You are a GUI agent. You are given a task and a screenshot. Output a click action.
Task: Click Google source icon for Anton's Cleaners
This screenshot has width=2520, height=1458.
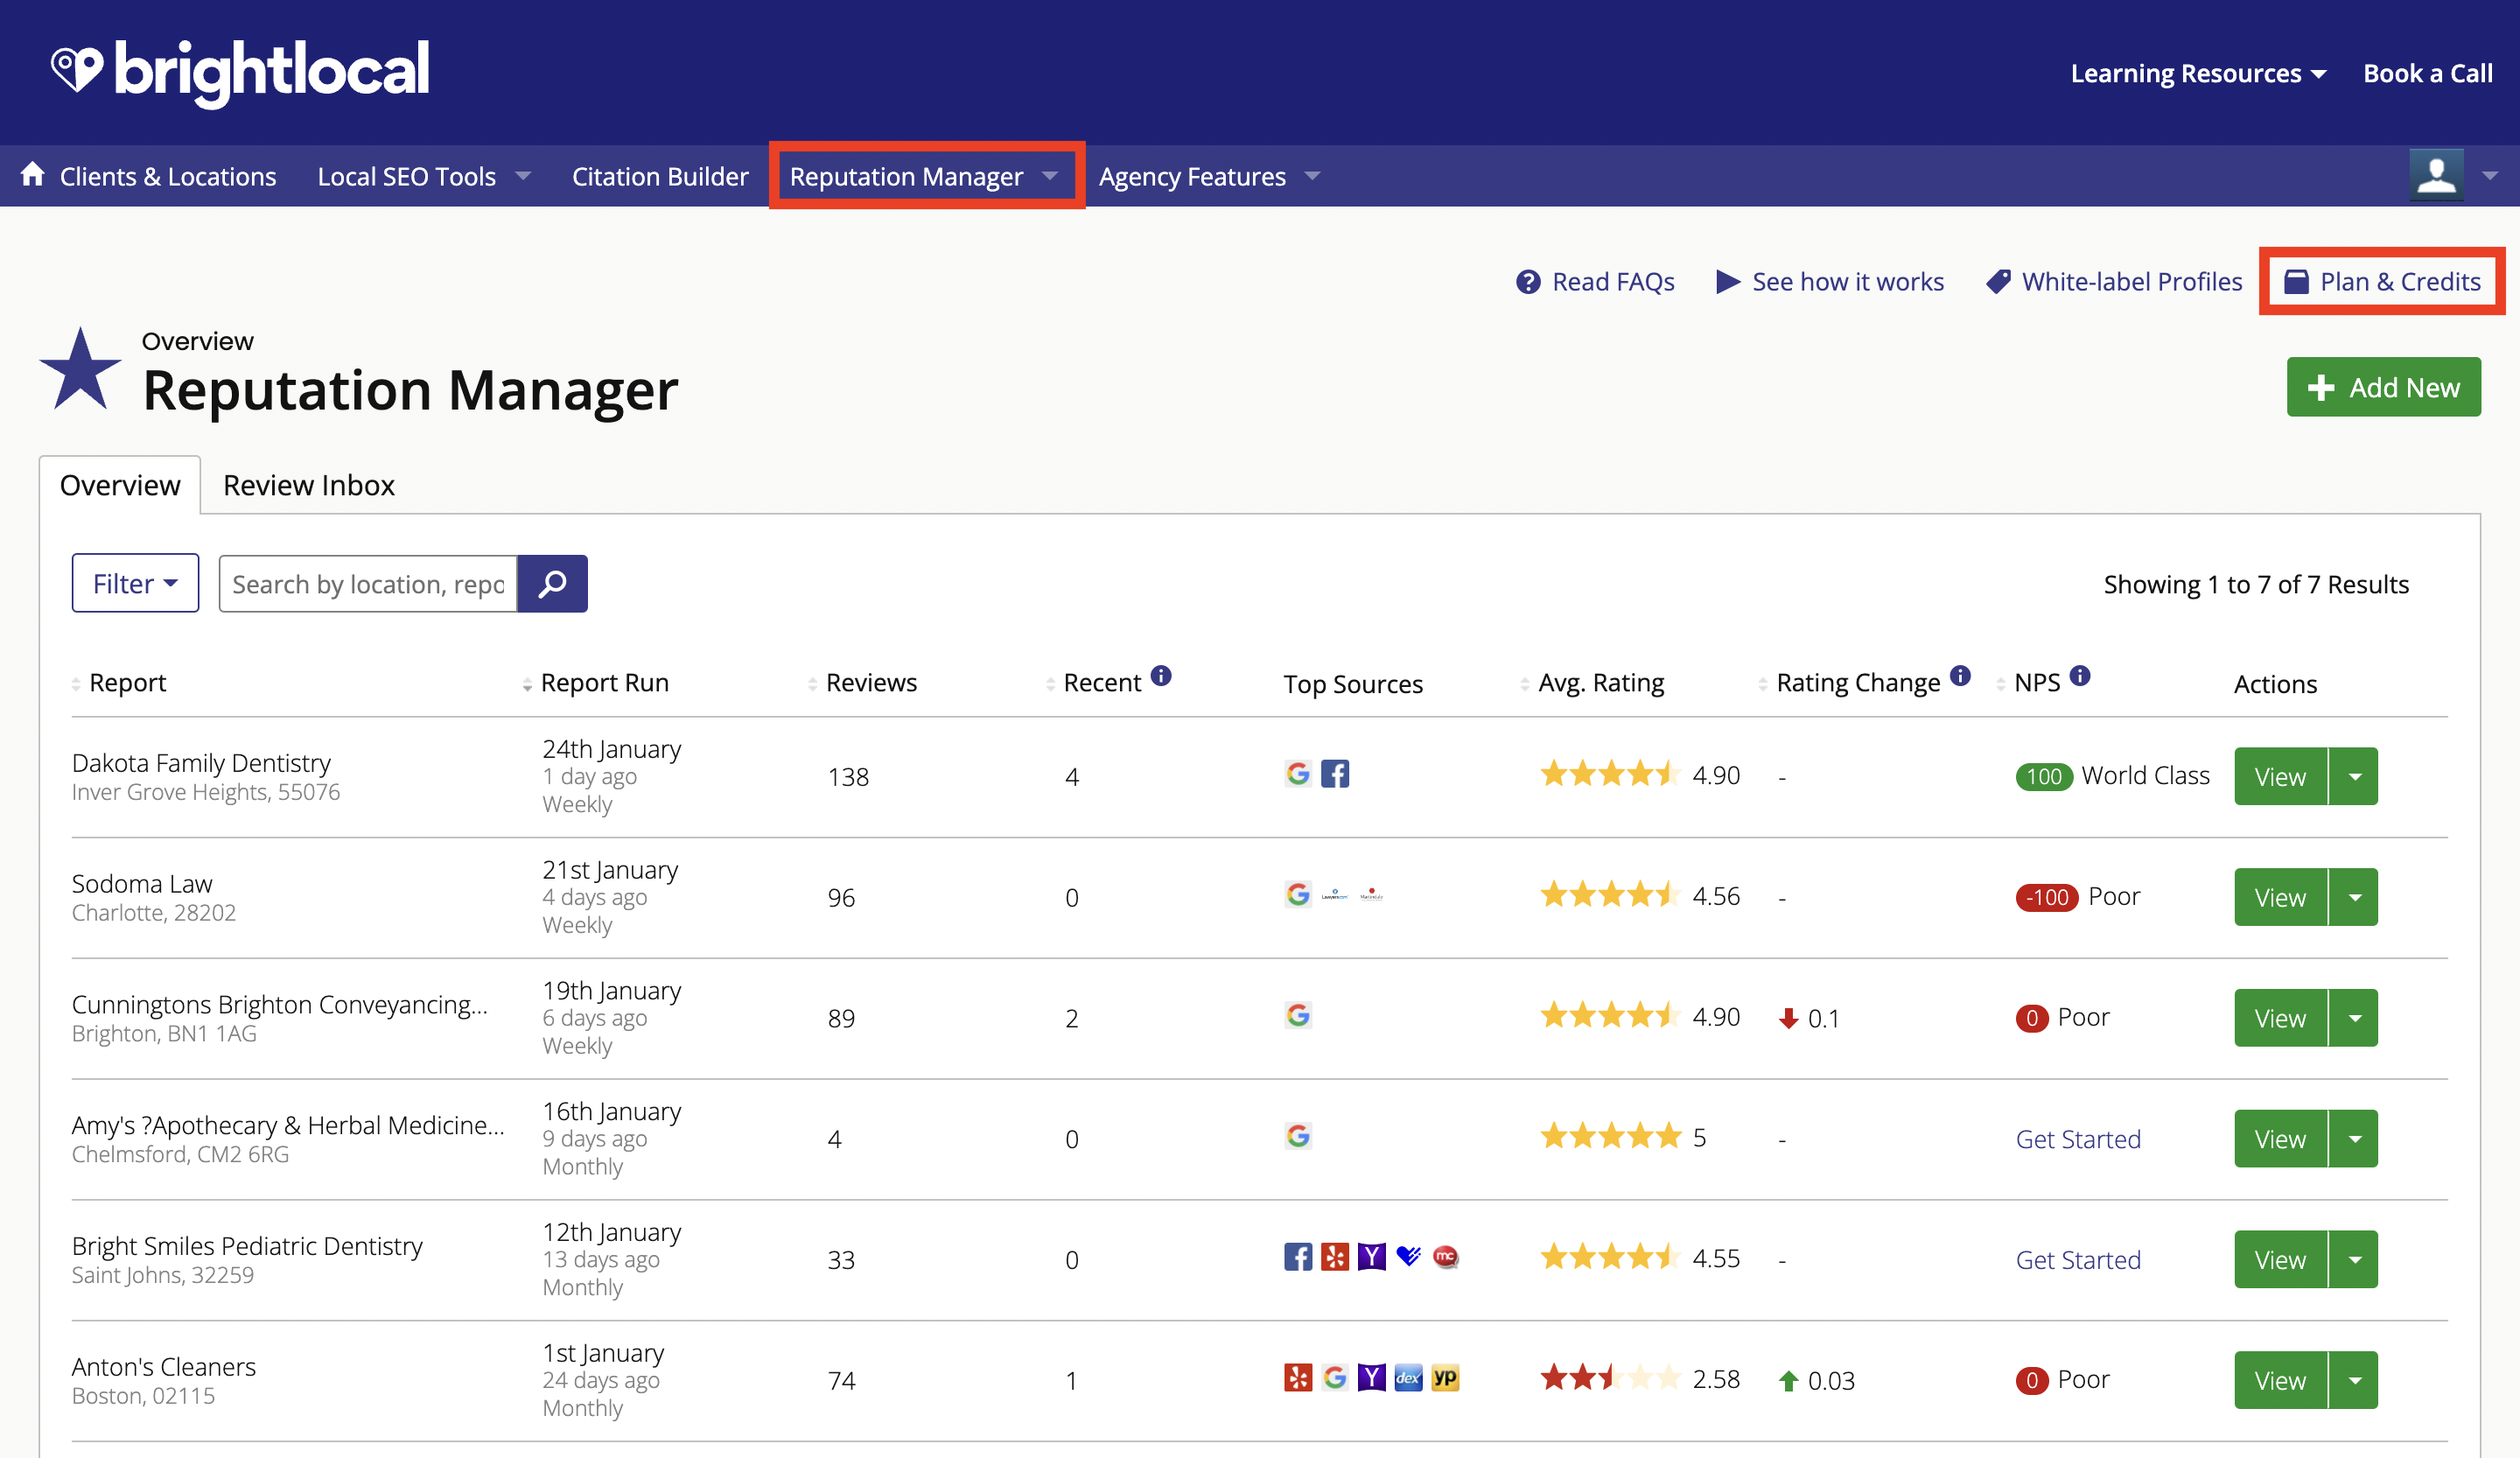1335,1378
